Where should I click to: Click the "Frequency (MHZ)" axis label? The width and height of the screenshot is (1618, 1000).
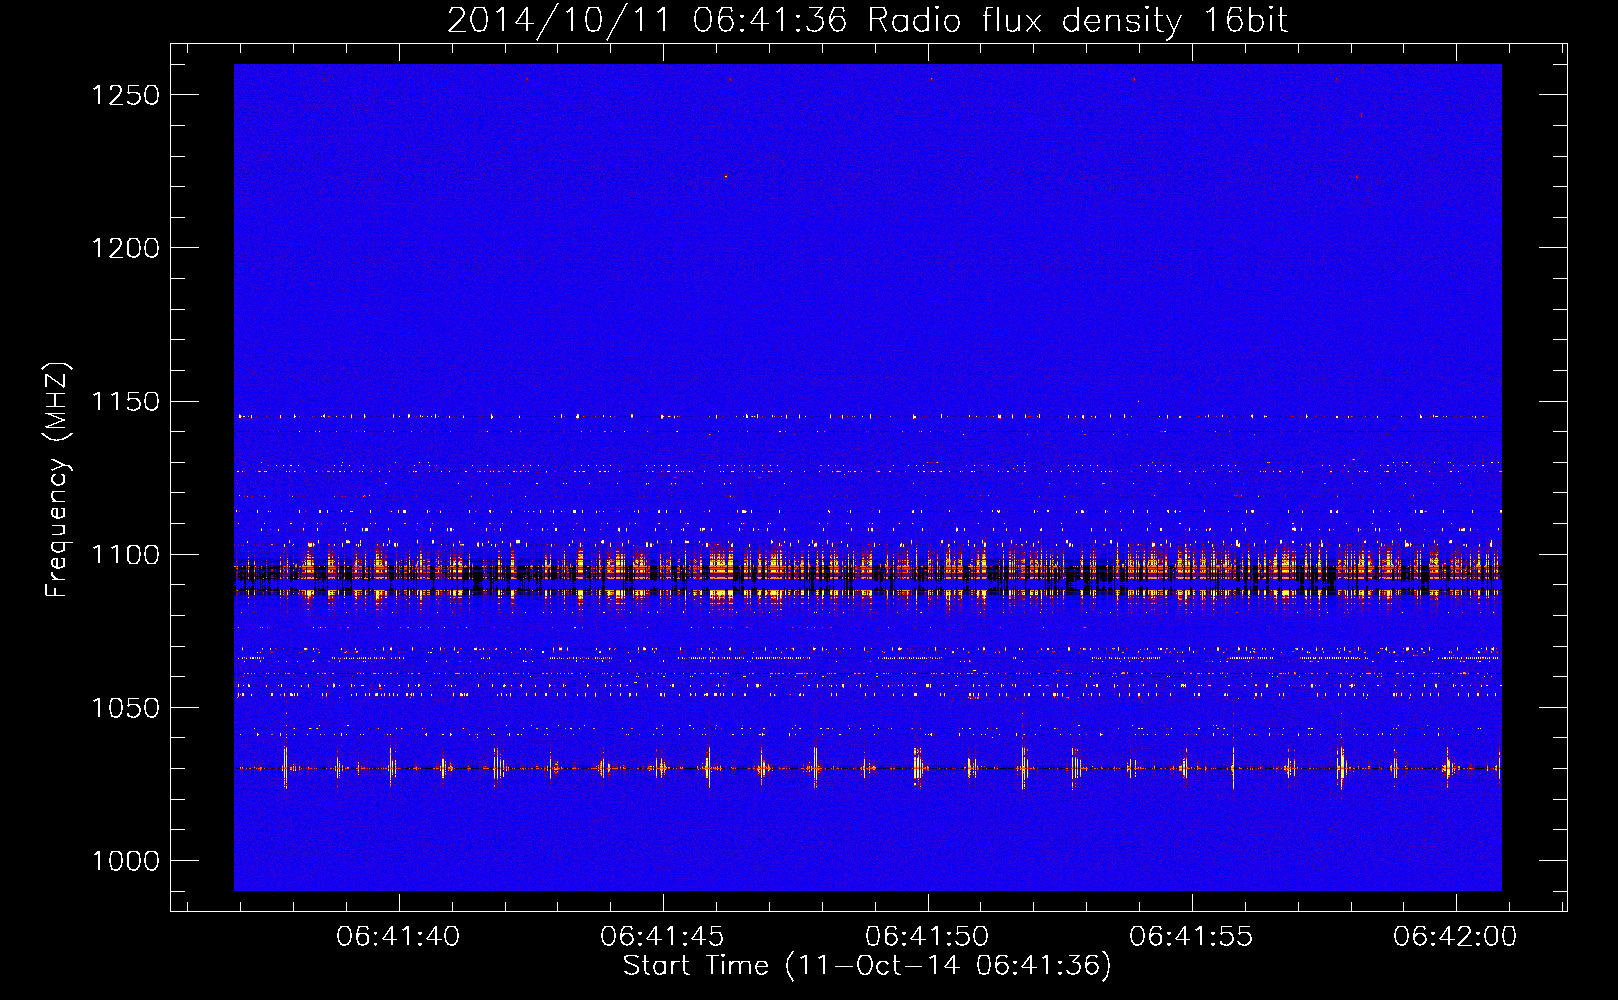pos(57,481)
